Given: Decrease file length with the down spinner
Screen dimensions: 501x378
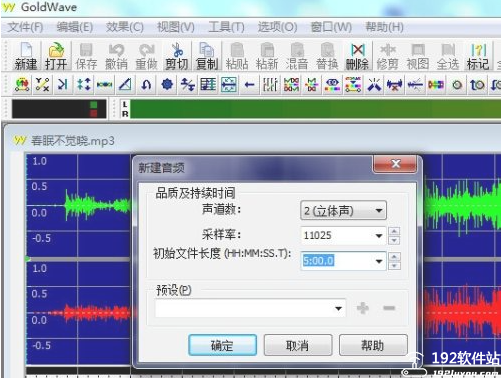Looking at the screenshot, I should (x=394, y=266).
